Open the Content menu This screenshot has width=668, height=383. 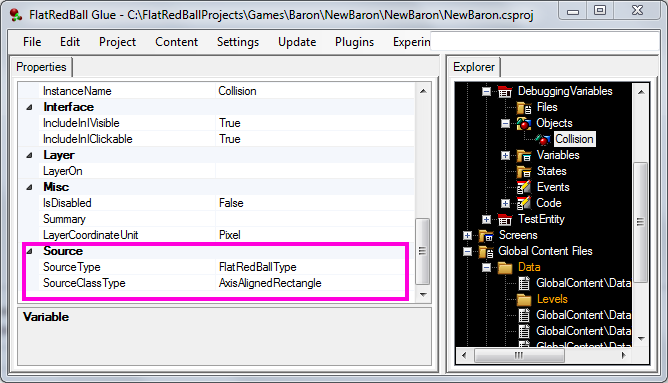(x=176, y=42)
